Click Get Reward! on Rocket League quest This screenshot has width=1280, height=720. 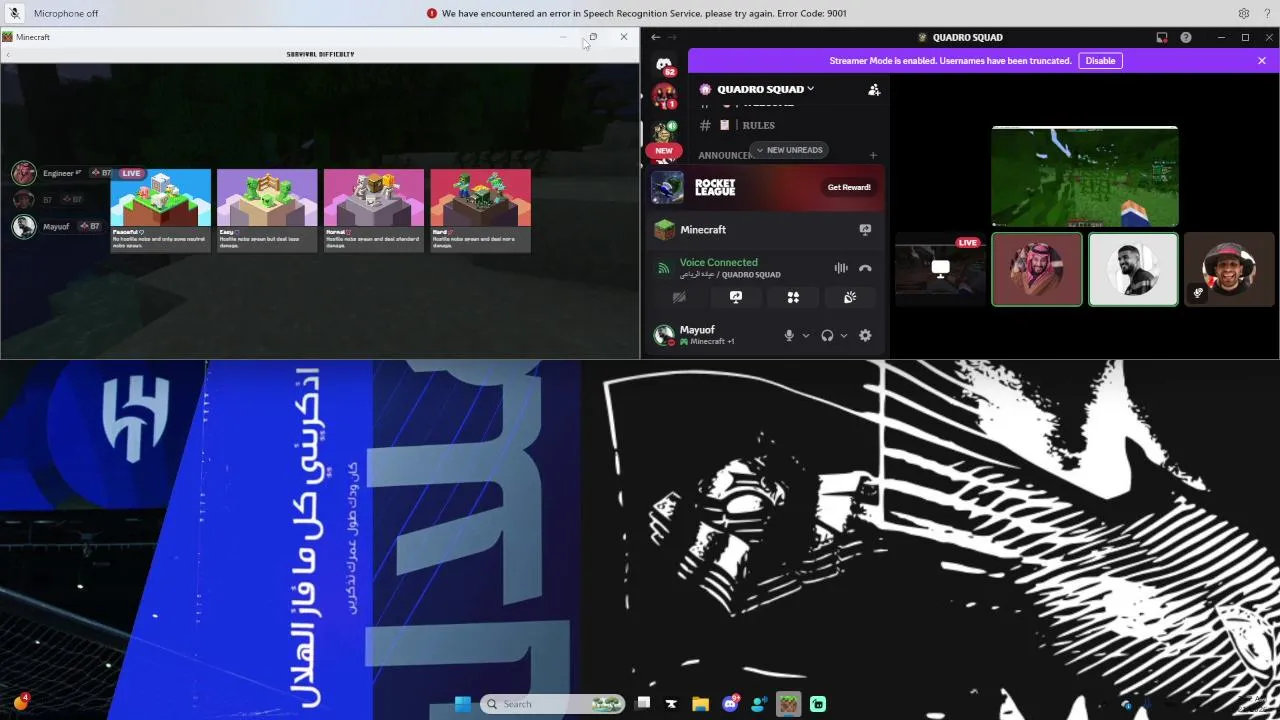click(849, 187)
